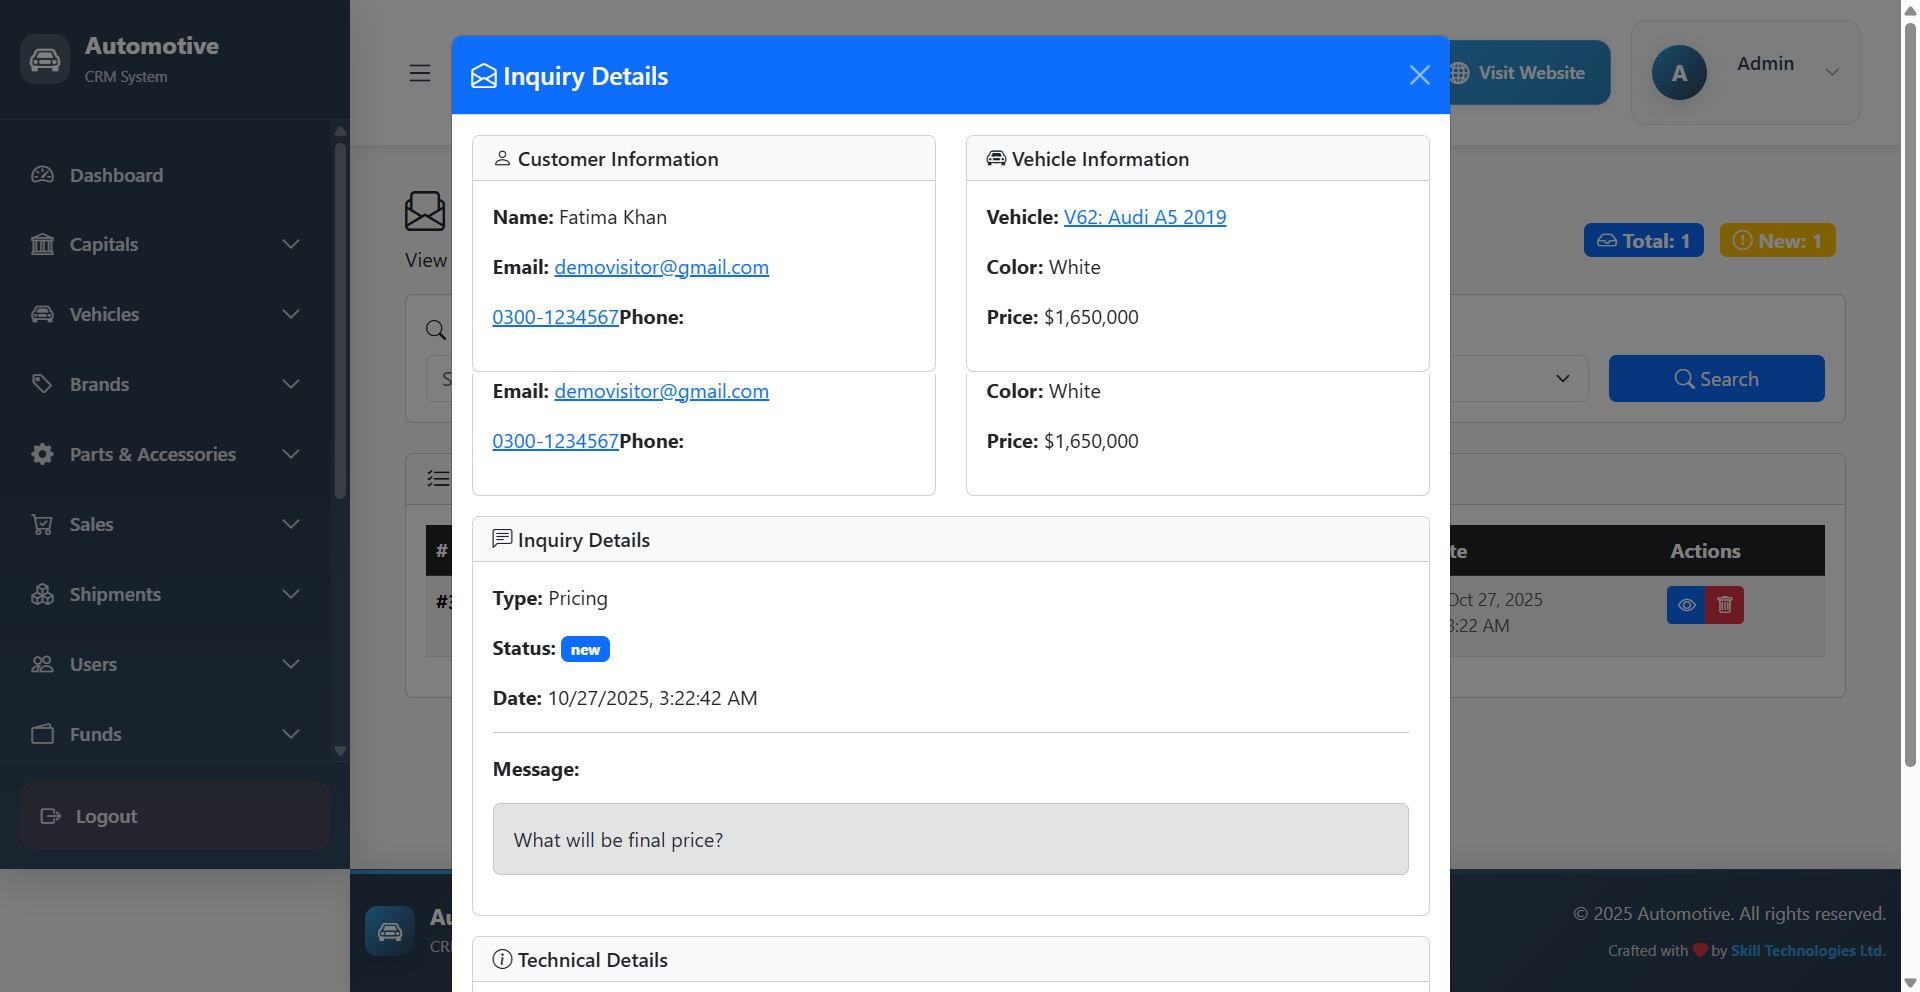Click the Dashboard gauge icon
The width and height of the screenshot is (1920, 992).
(42, 175)
